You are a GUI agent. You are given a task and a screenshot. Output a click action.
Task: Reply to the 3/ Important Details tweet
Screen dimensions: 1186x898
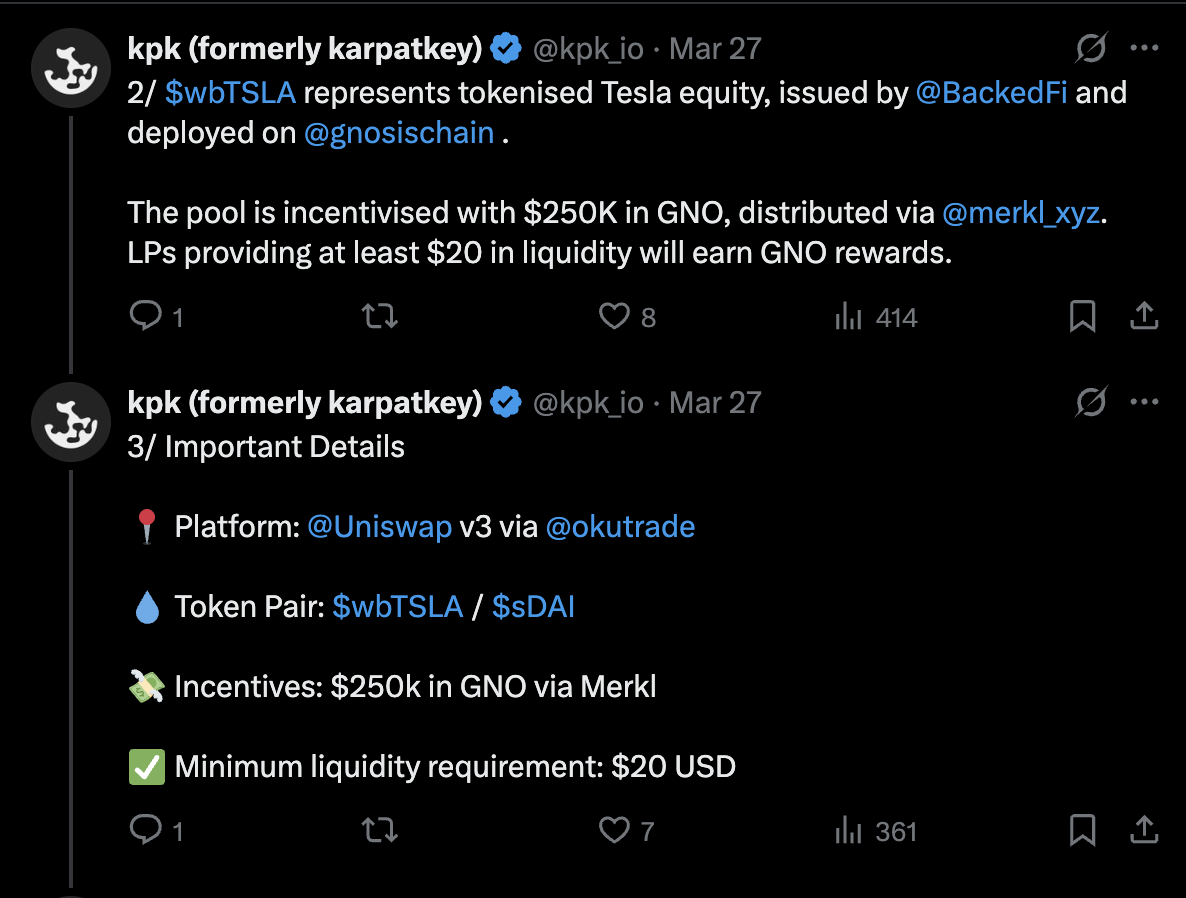[146, 830]
